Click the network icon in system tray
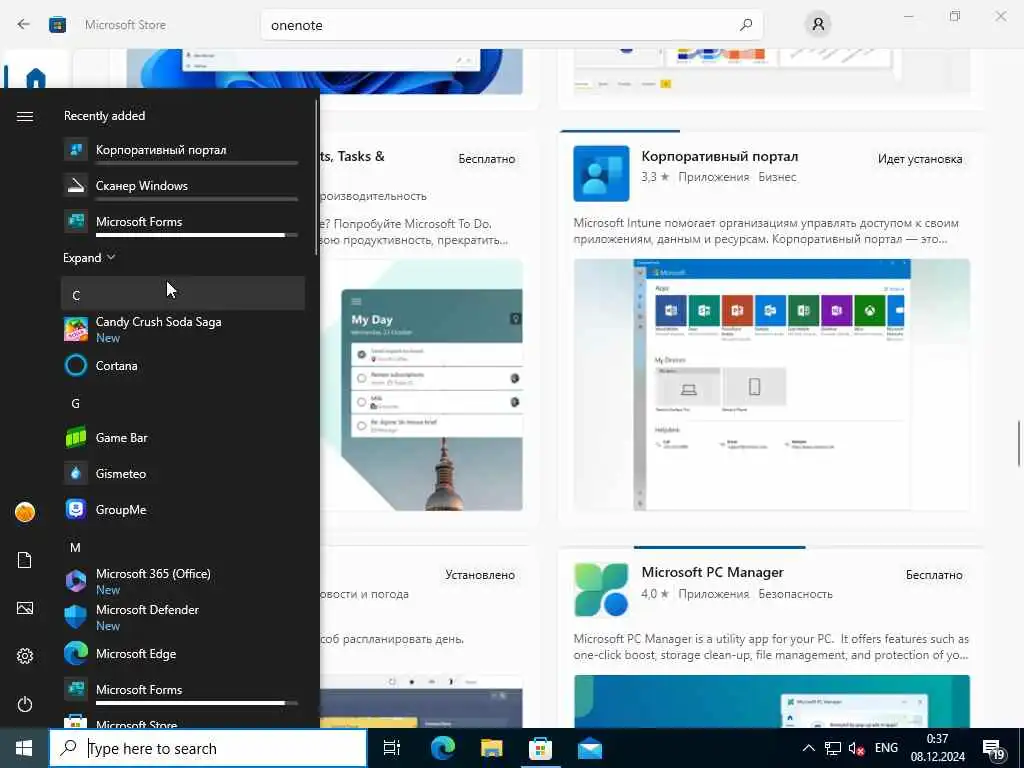Image resolution: width=1024 pixels, height=768 pixels. pyautogui.click(x=832, y=748)
